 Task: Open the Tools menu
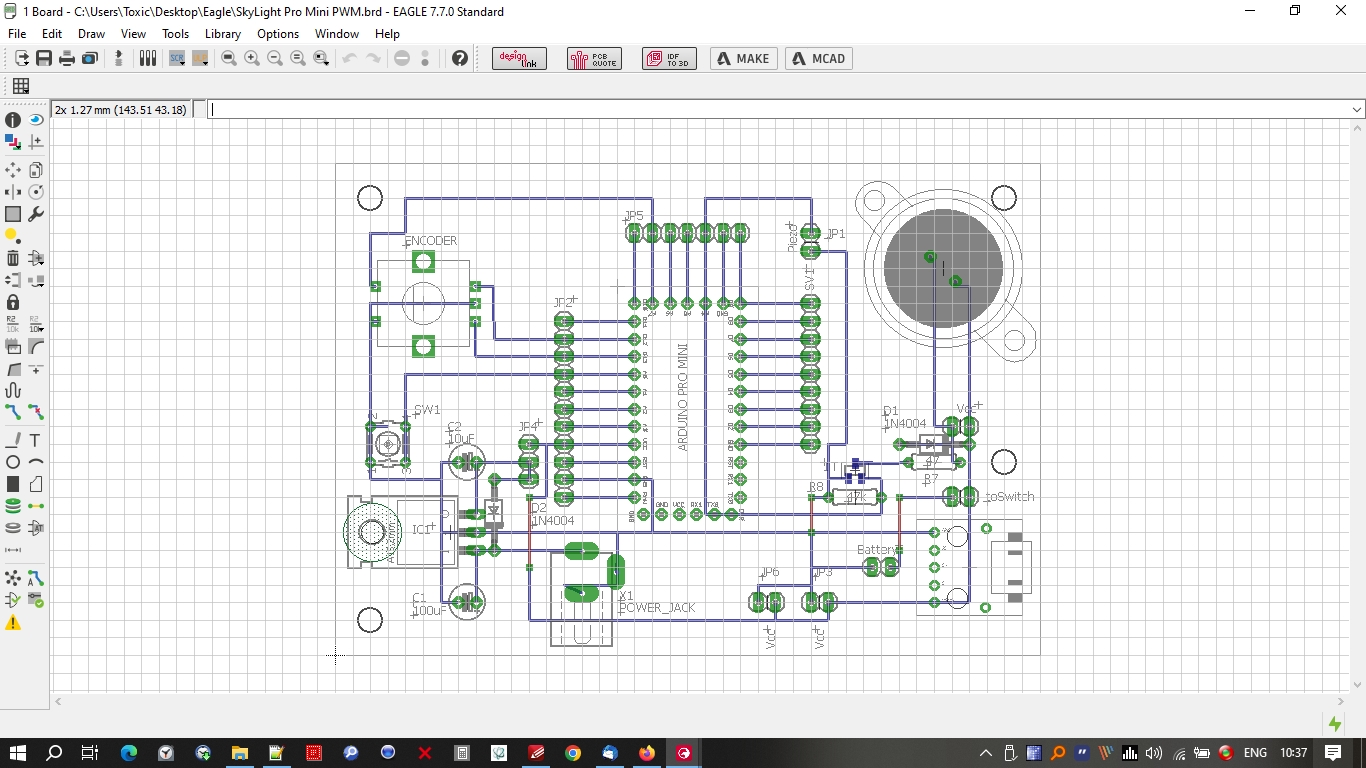pyautogui.click(x=175, y=34)
